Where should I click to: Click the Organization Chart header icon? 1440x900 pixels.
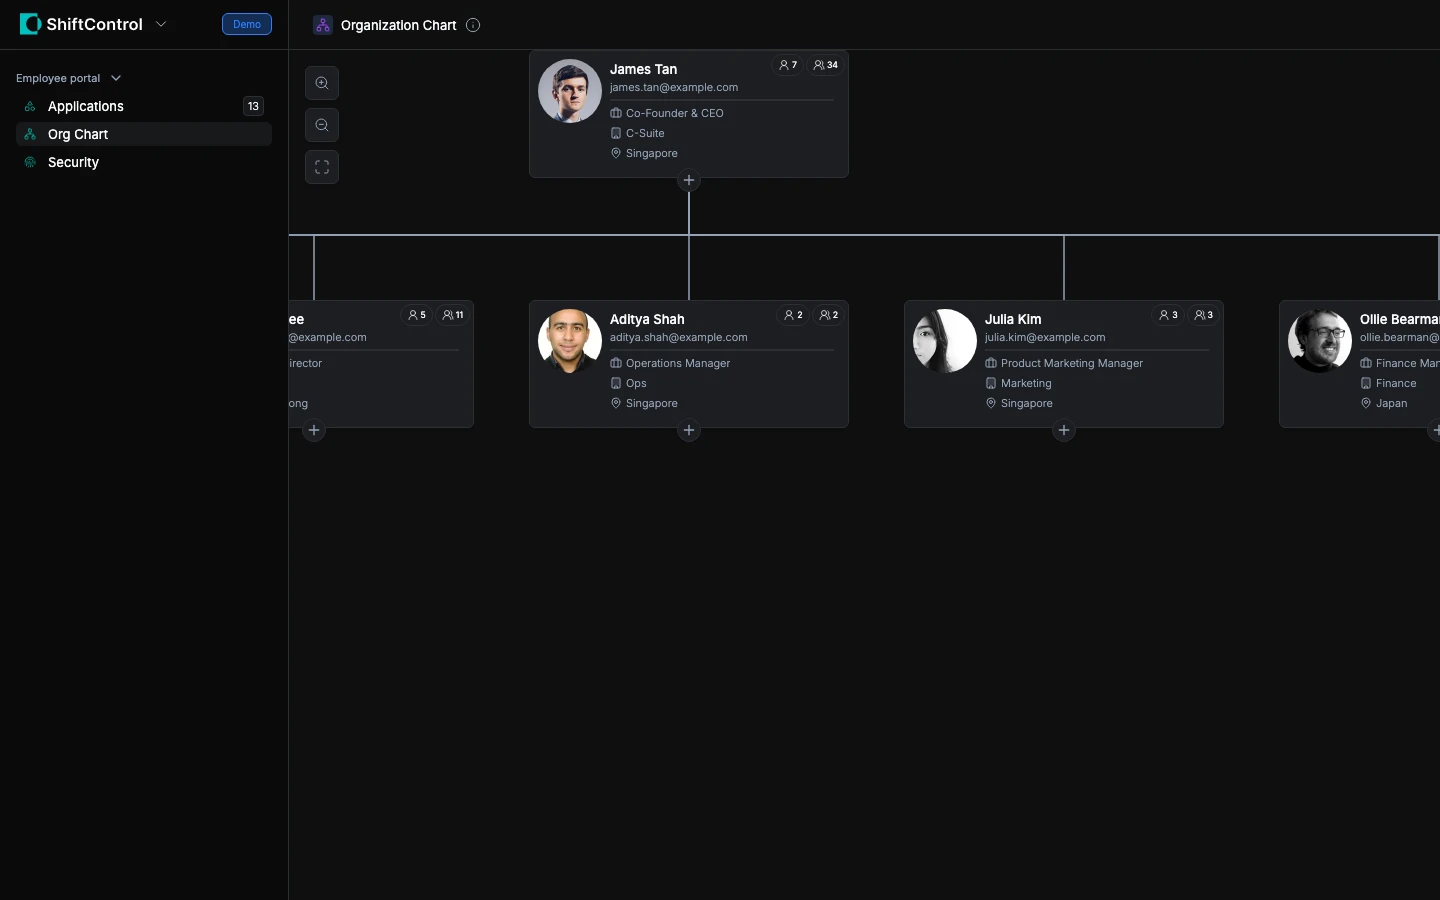tap(322, 25)
